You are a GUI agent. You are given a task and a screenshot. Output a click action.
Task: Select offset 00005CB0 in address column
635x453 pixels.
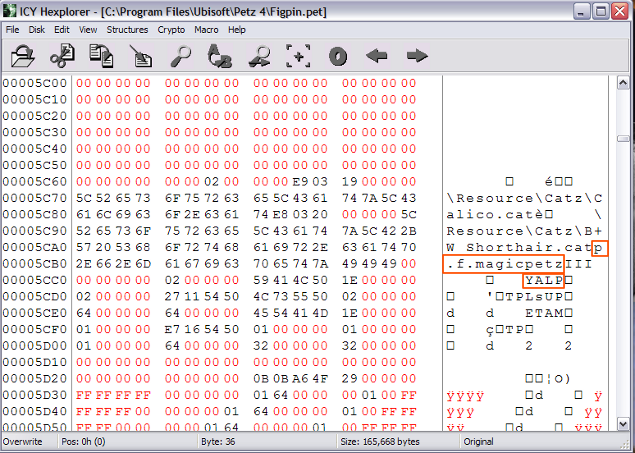point(35,264)
